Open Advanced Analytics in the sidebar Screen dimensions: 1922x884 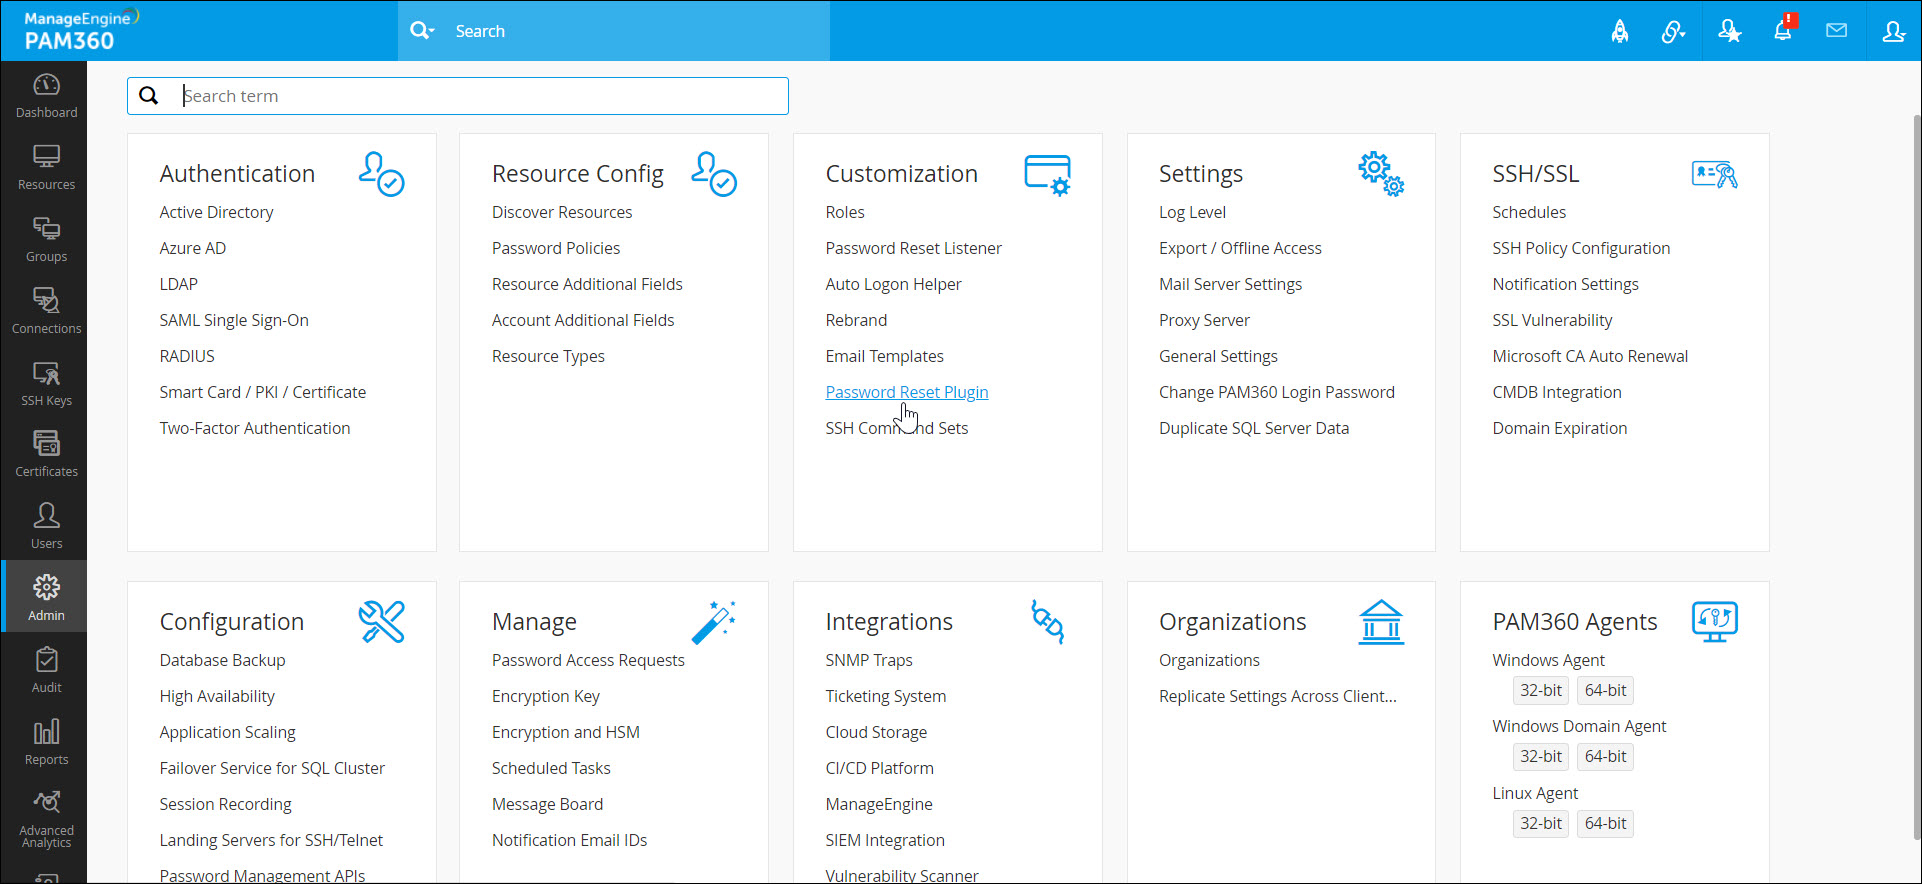[x=46, y=820]
